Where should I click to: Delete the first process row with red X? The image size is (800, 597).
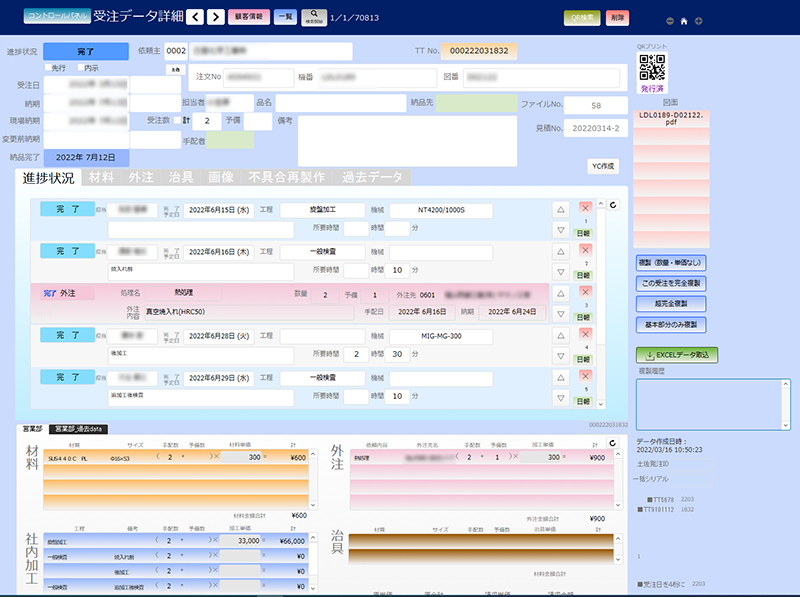point(585,206)
